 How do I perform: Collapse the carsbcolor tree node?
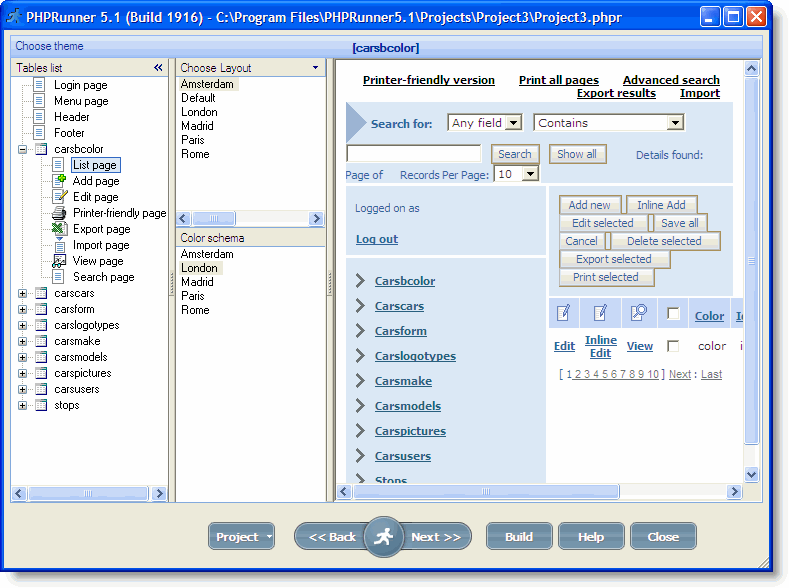tap(22, 149)
